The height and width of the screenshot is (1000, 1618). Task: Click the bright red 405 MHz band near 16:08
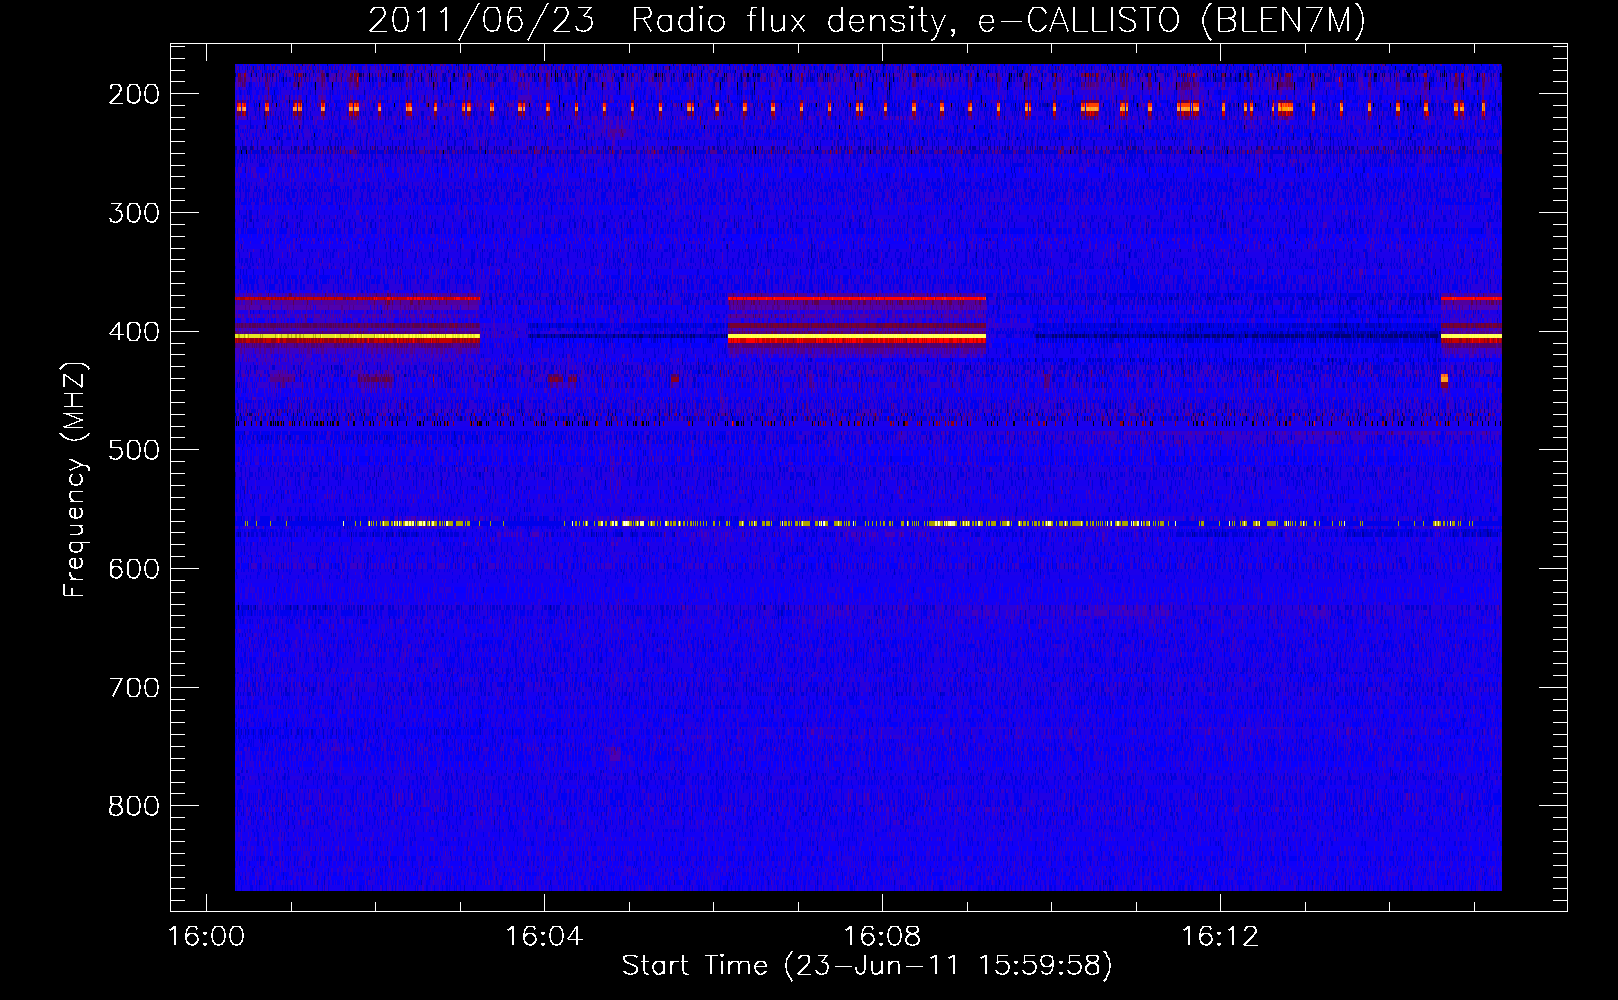(x=857, y=339)
